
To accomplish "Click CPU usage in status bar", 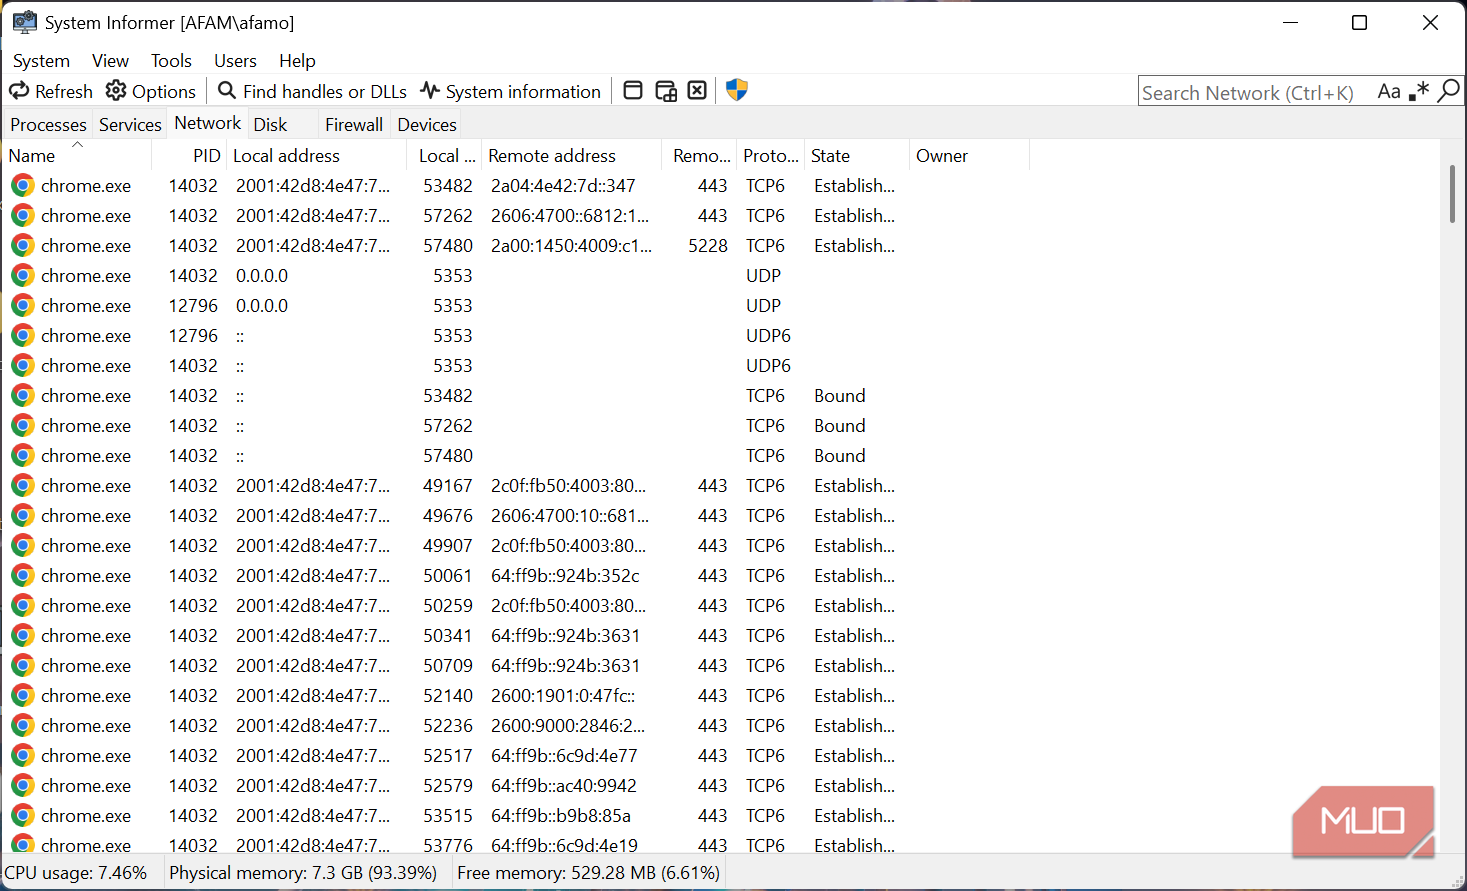I will point(76,873).
